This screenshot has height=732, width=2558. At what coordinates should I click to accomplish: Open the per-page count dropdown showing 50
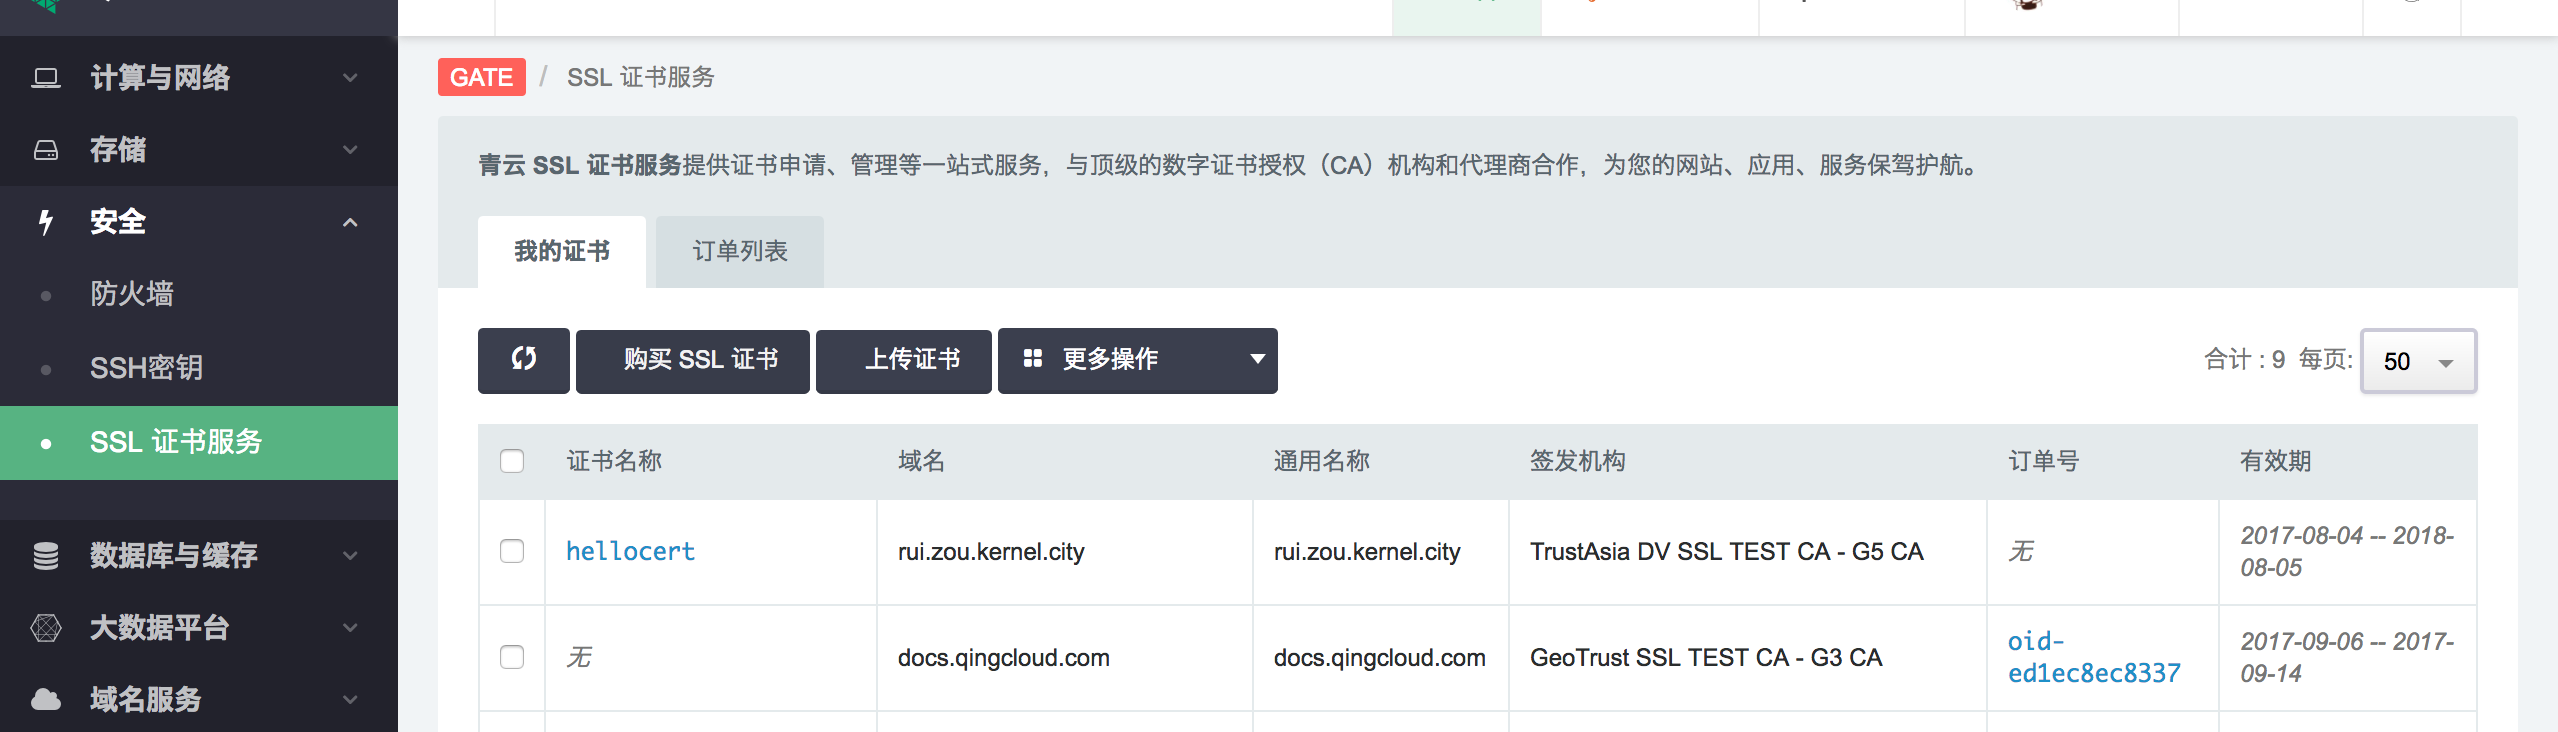click(x=2417, y=361)
